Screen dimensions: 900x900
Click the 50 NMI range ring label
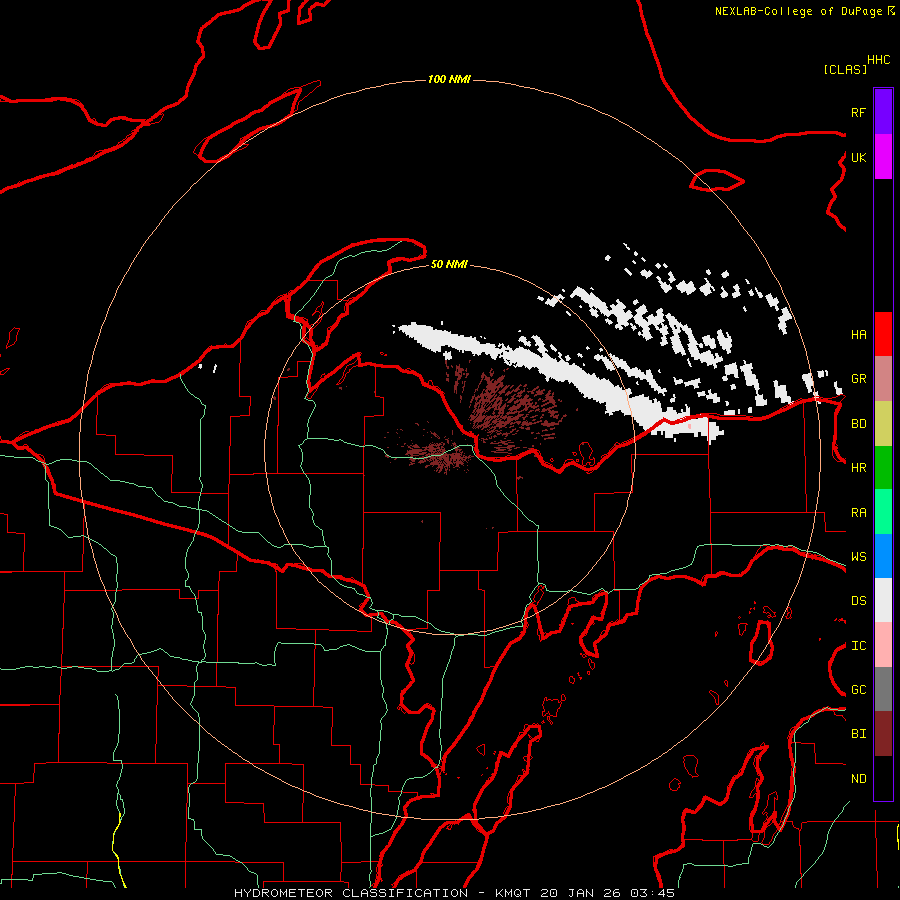pyautogui.click(x=449, y=264)
